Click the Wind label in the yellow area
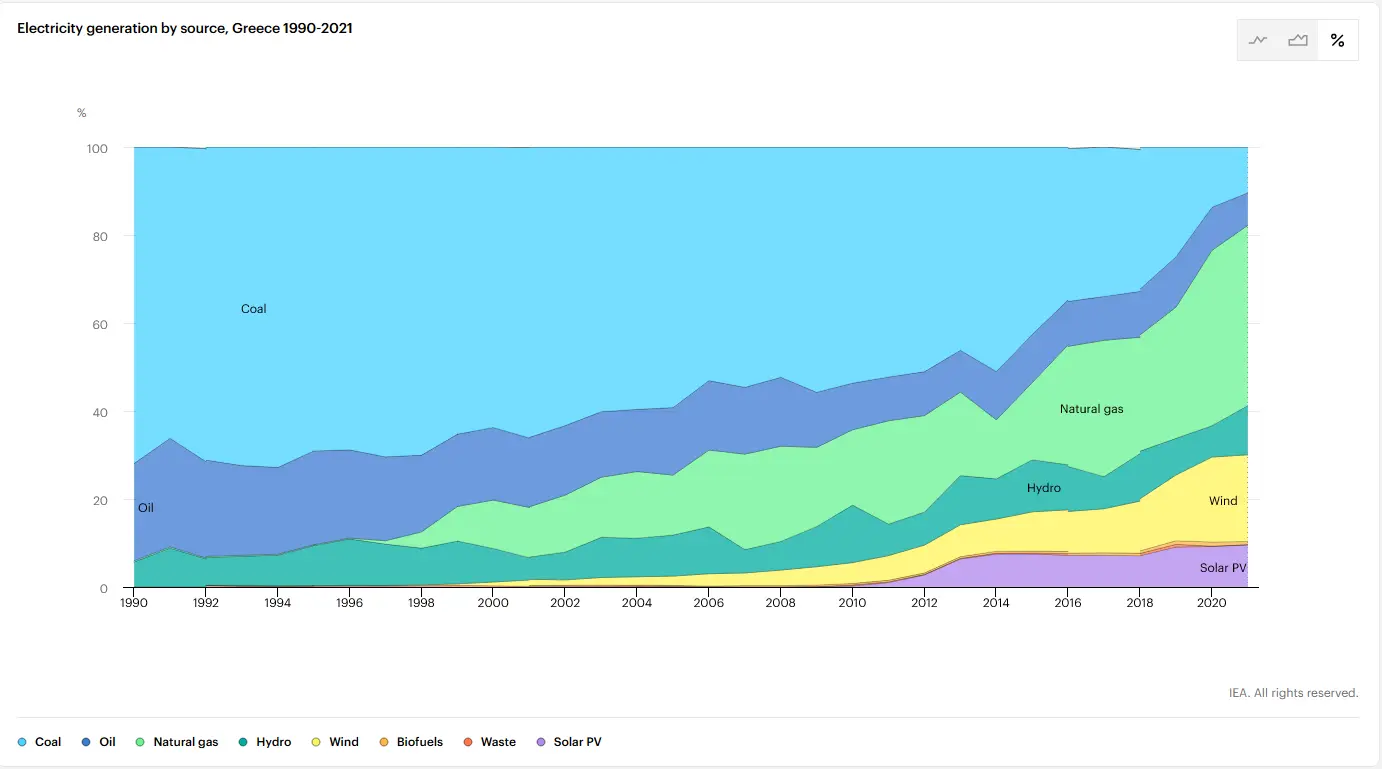This screenshot has width=1382, height=769. point(1222,501)
